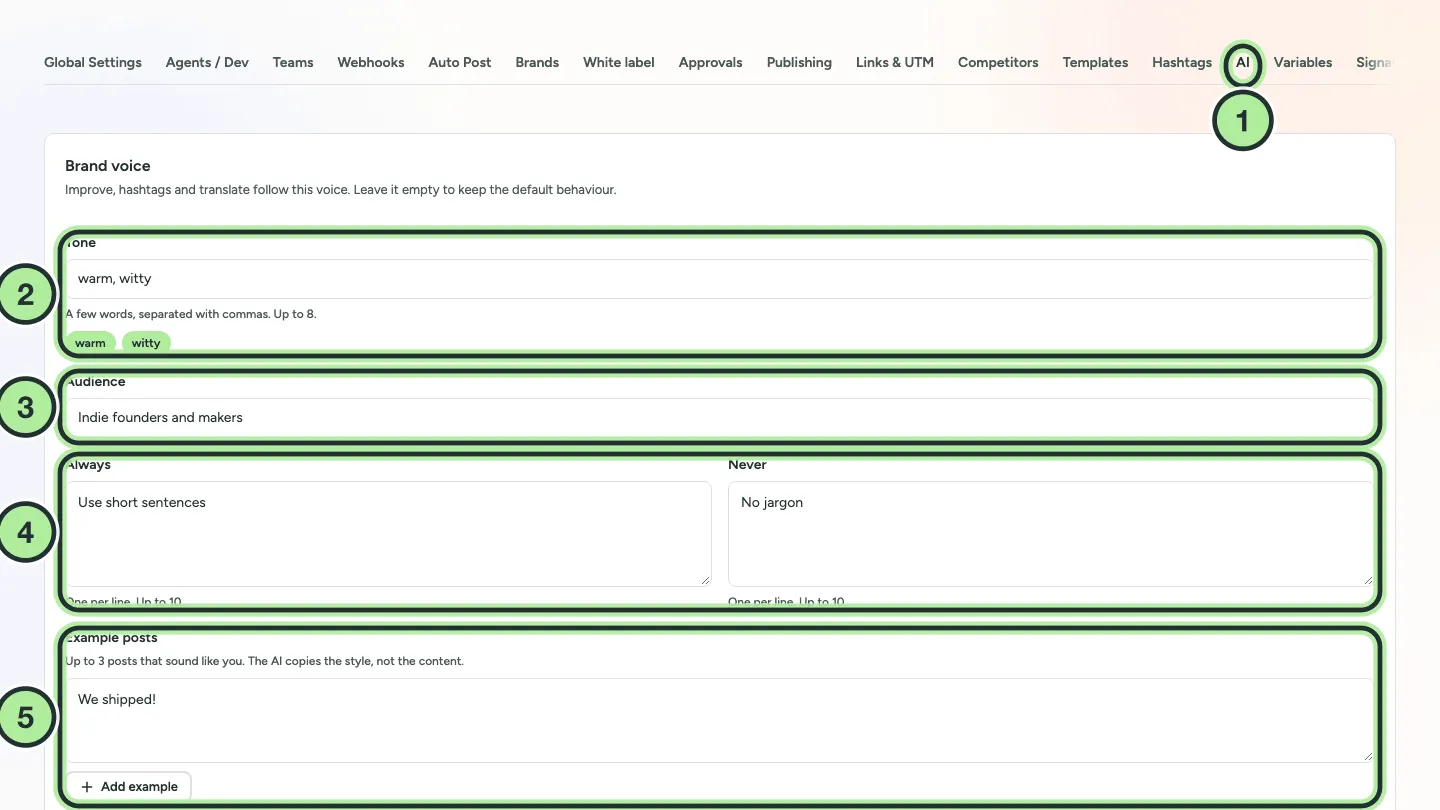Click the "A few words, separated with commas" hint
This screenshot has width=1440, height=810.
[x=191, y=314]
